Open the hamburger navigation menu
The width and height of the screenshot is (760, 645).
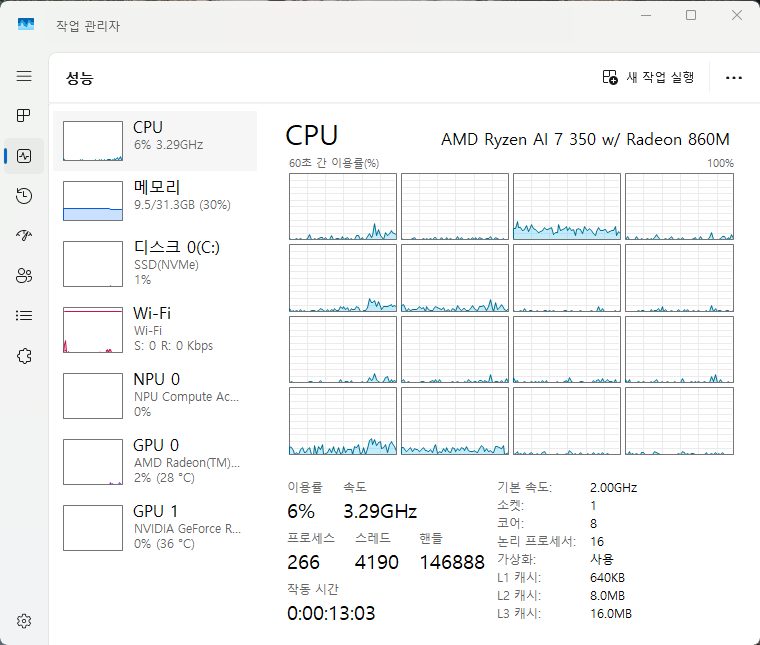[24, 77]
